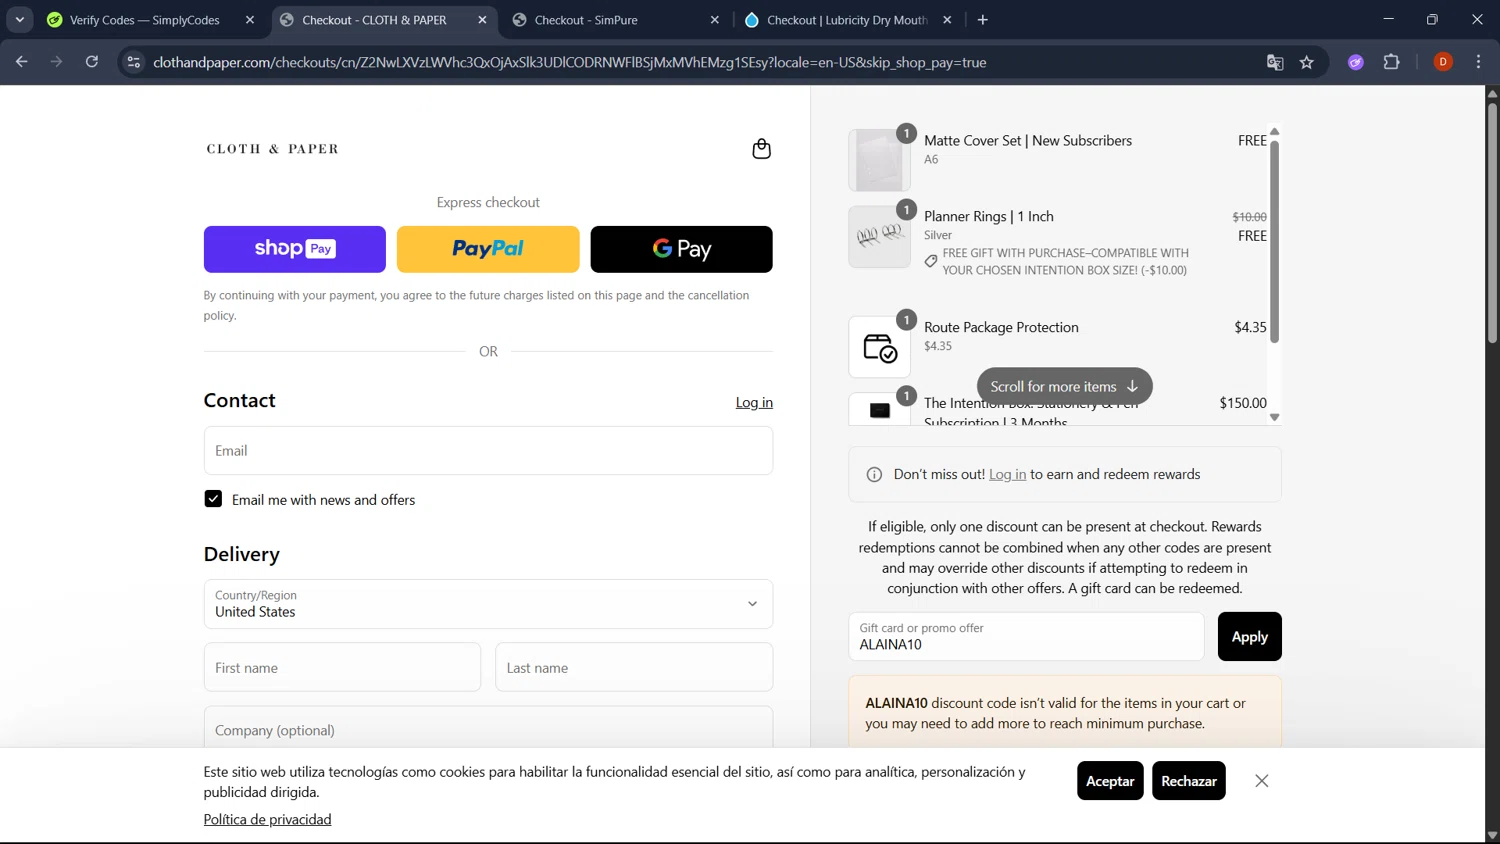Click the First name field
Screen dimensions: 1500x844
pyautogui.click(x=342, y=667)
